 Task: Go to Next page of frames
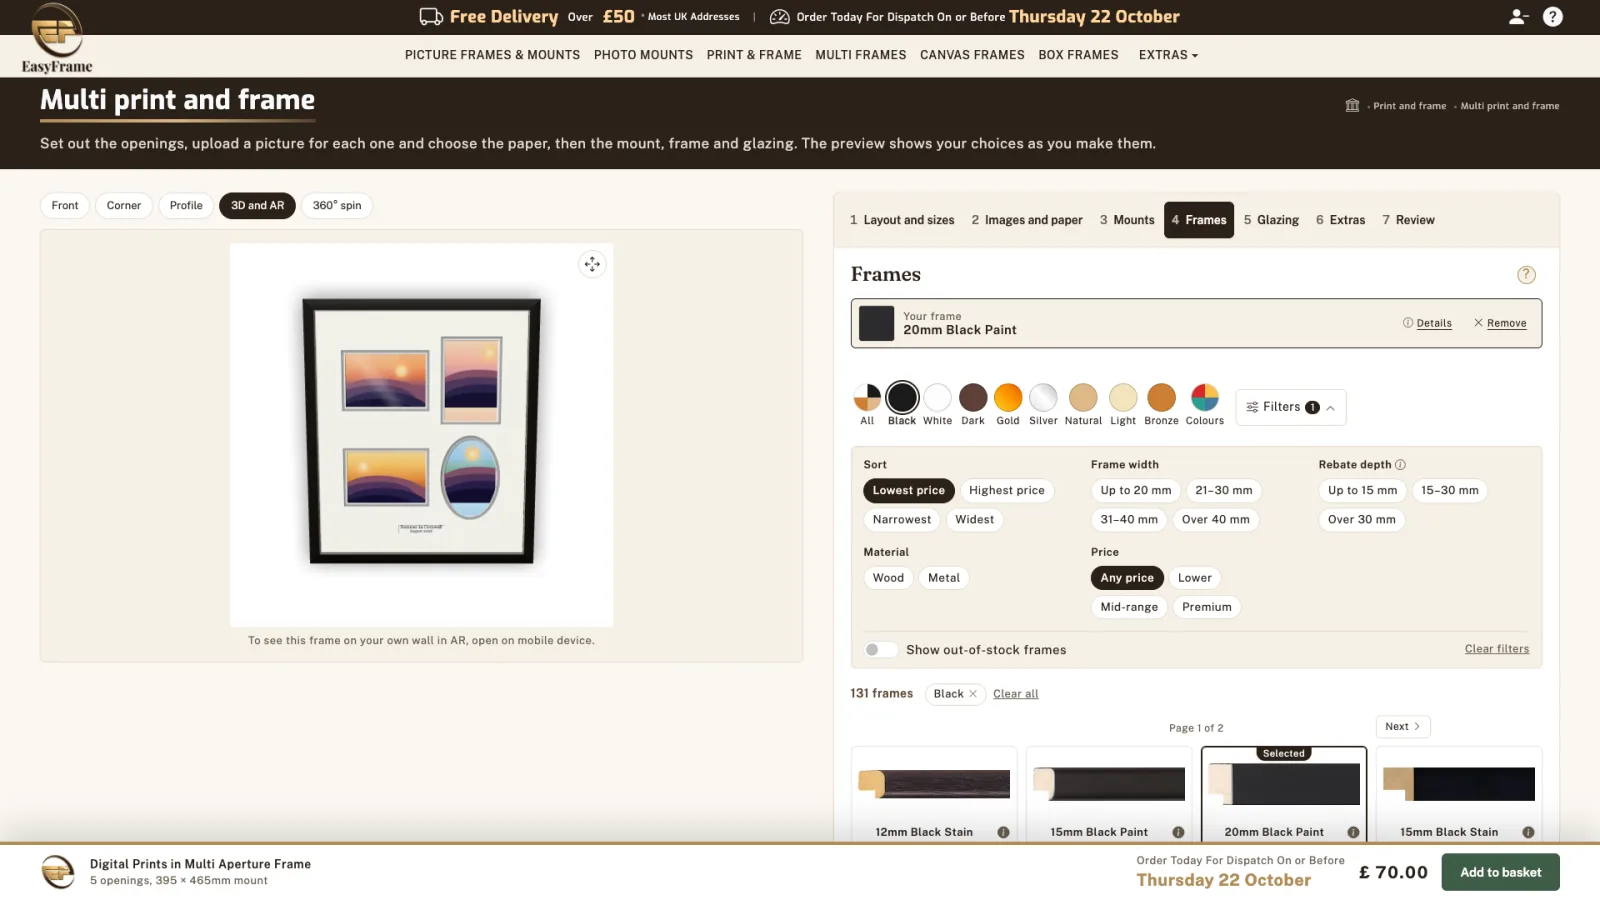(1402, 727)
